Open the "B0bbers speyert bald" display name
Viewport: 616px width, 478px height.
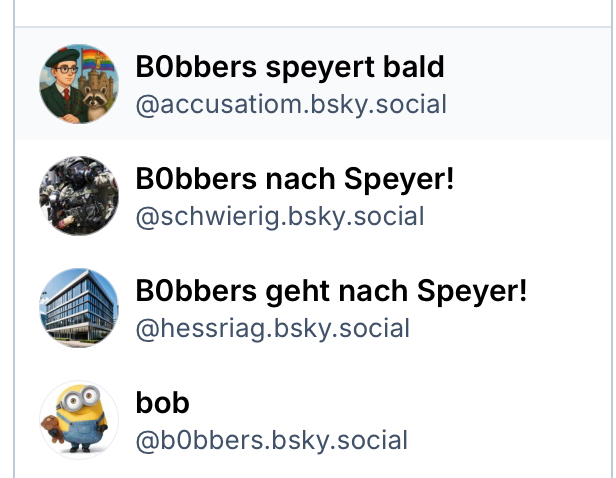tap(290, 68)
